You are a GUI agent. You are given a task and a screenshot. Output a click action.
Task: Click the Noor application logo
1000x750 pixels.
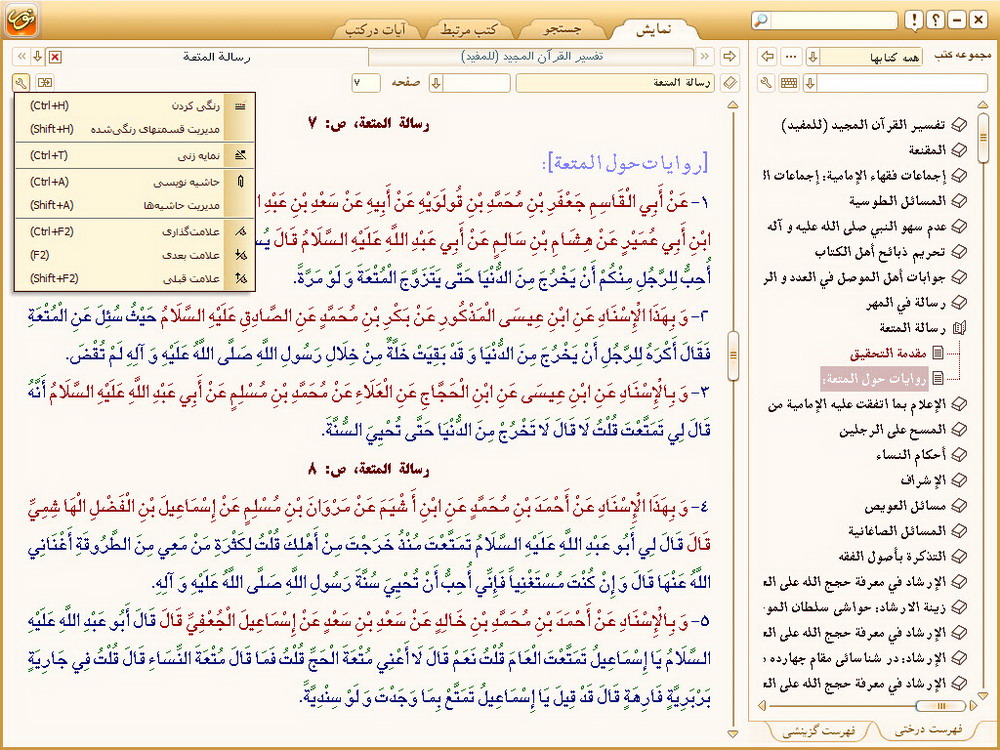[21, 20]
